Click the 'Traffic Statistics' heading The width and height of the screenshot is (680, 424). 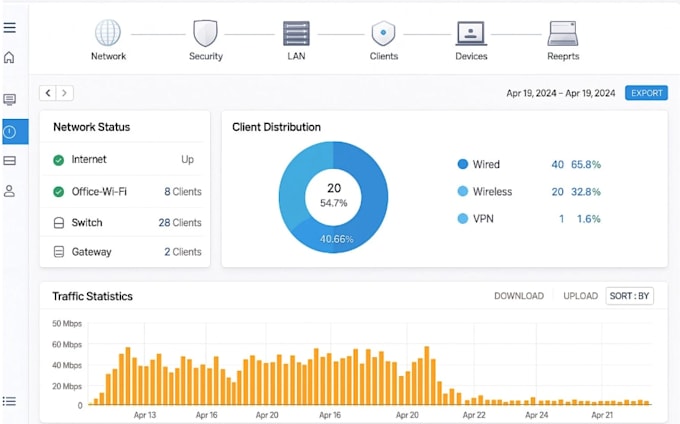92,296
